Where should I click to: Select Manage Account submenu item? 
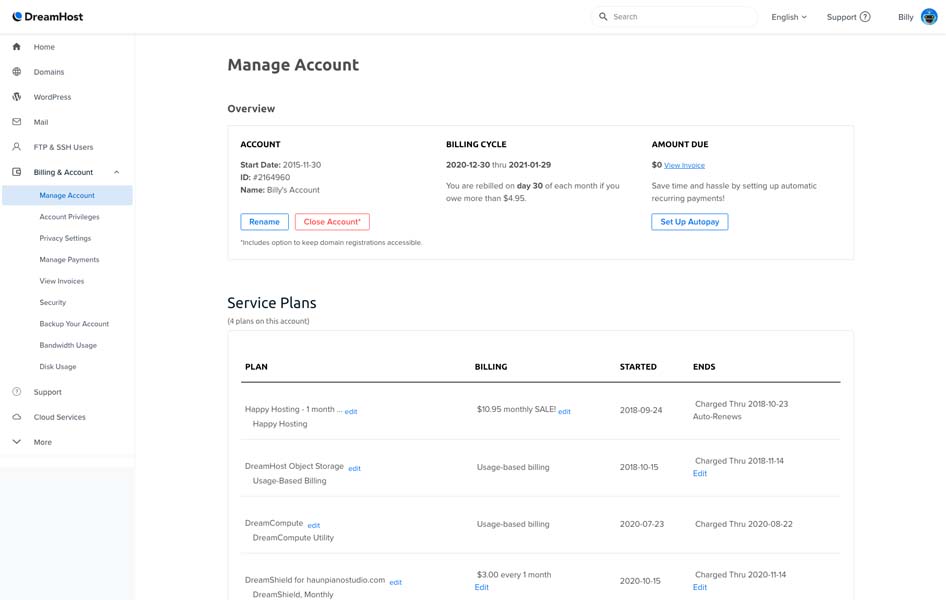67,195
